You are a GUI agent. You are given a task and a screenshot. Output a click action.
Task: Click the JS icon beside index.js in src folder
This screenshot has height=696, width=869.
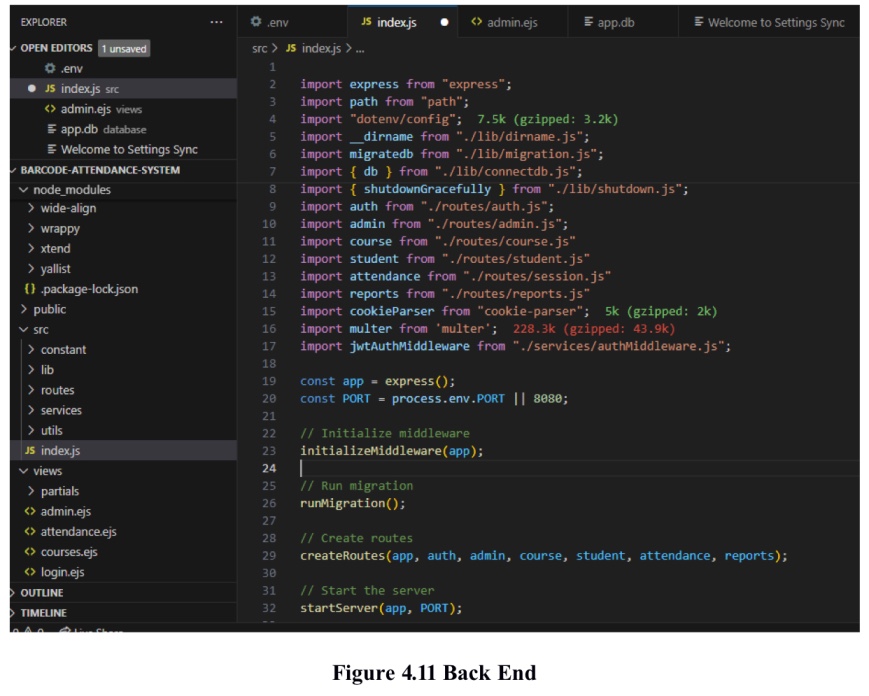(x=30, y=451)
